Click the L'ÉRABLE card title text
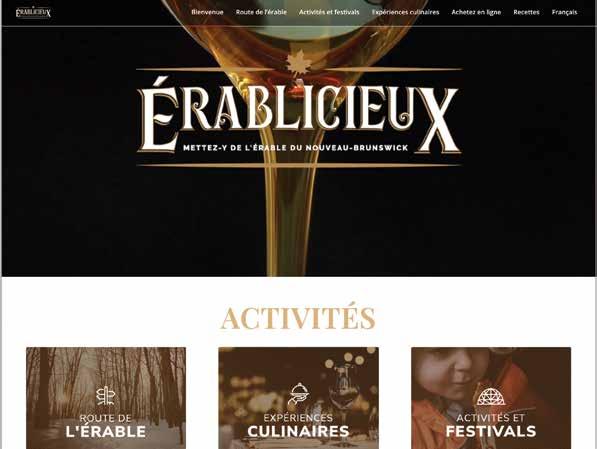Screen dimensions: 597x449 pyautogui.click(x=106, y=432)
